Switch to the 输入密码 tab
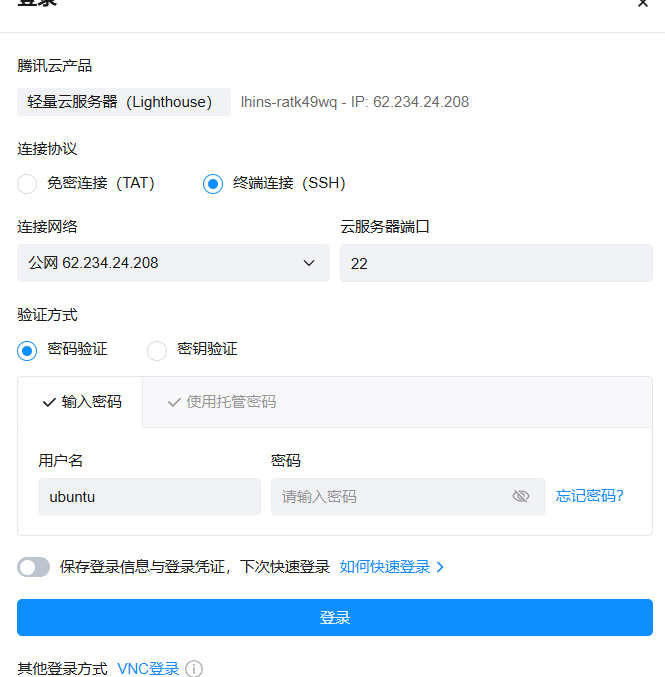 (80, 402)
